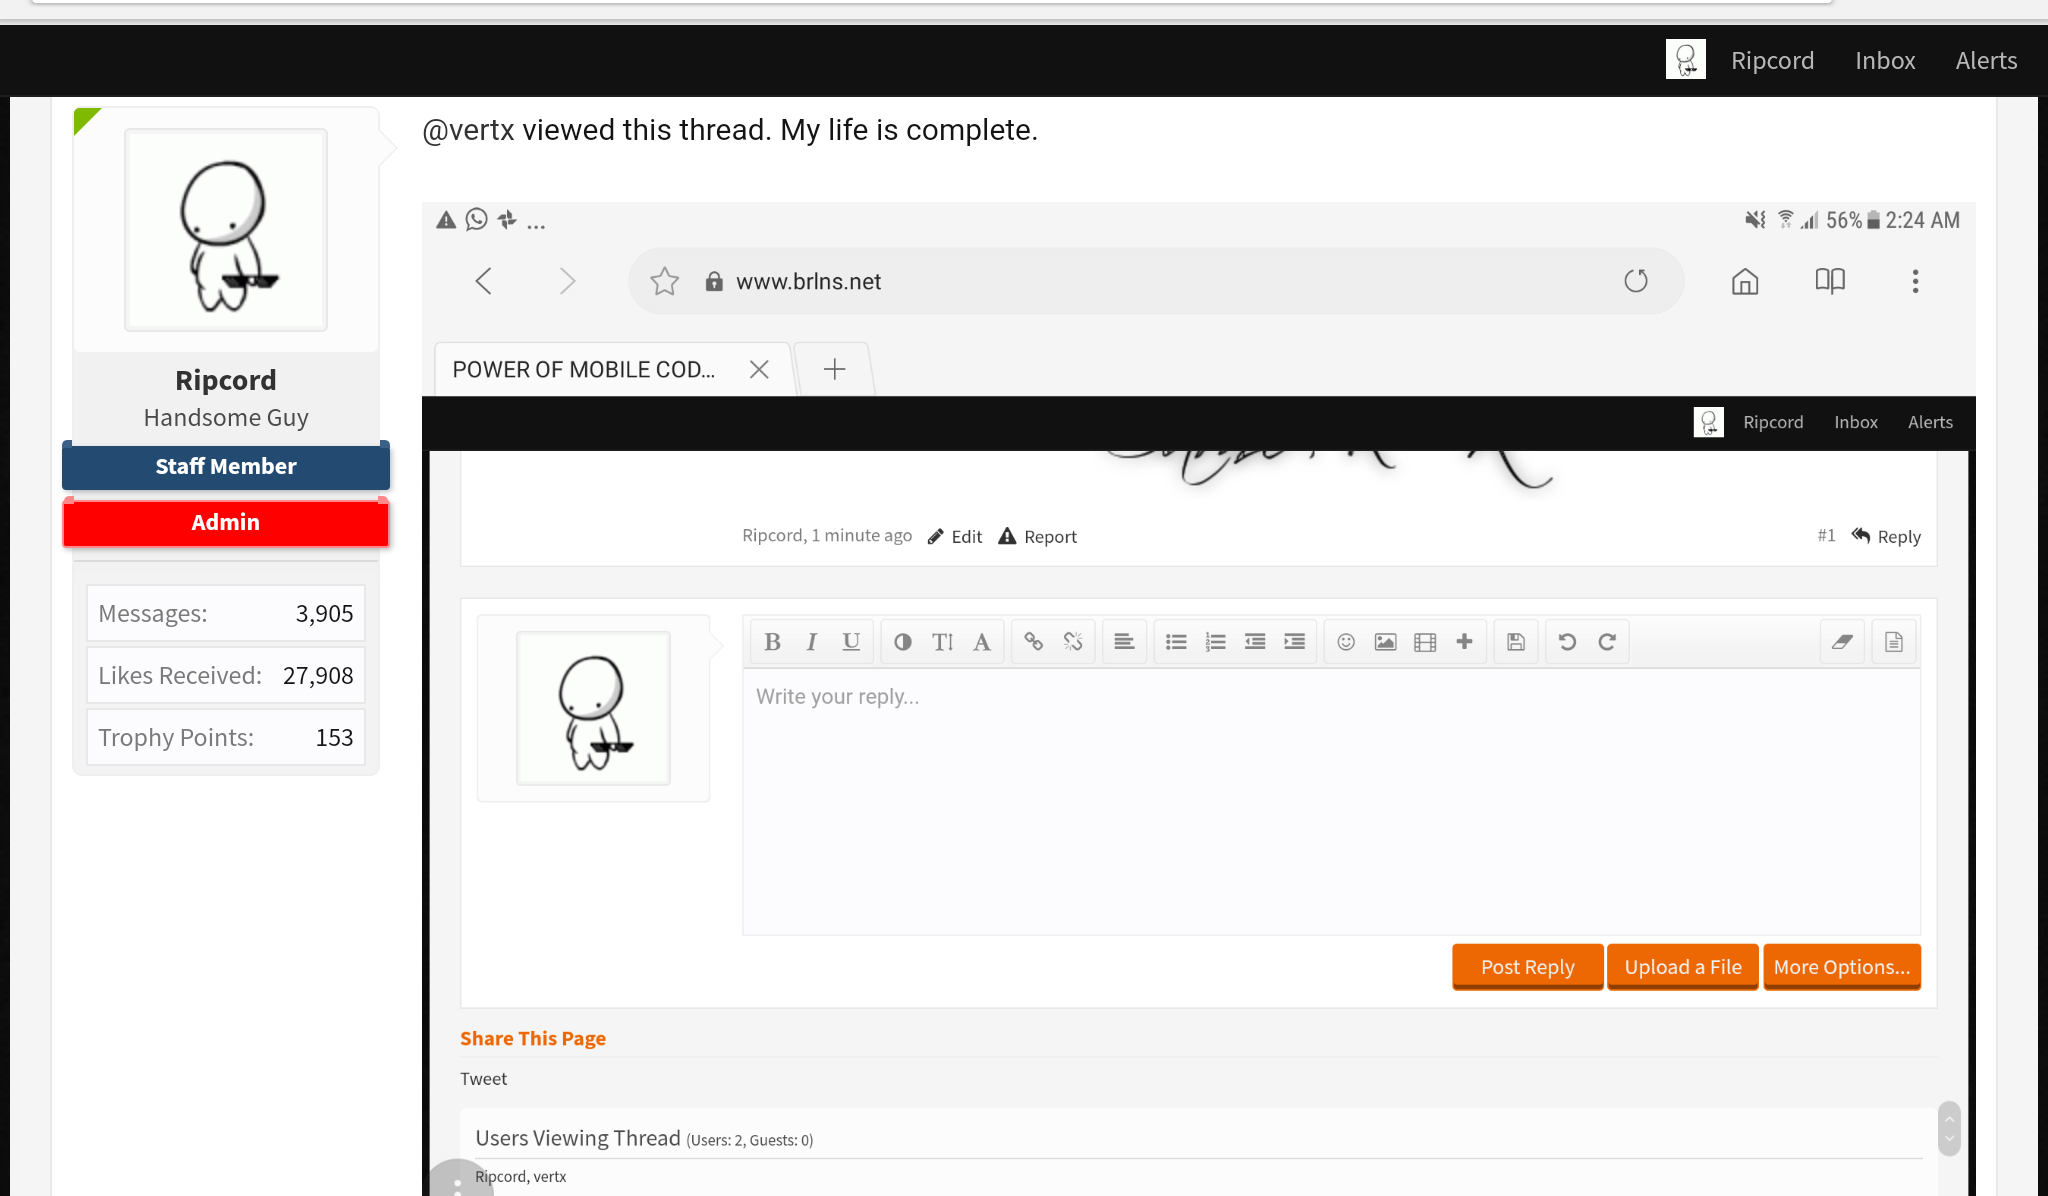This screenshot has height=1196, width=2048.
Task: Click the page scroll up/down widget
Action: (x=1948, y=1128)
